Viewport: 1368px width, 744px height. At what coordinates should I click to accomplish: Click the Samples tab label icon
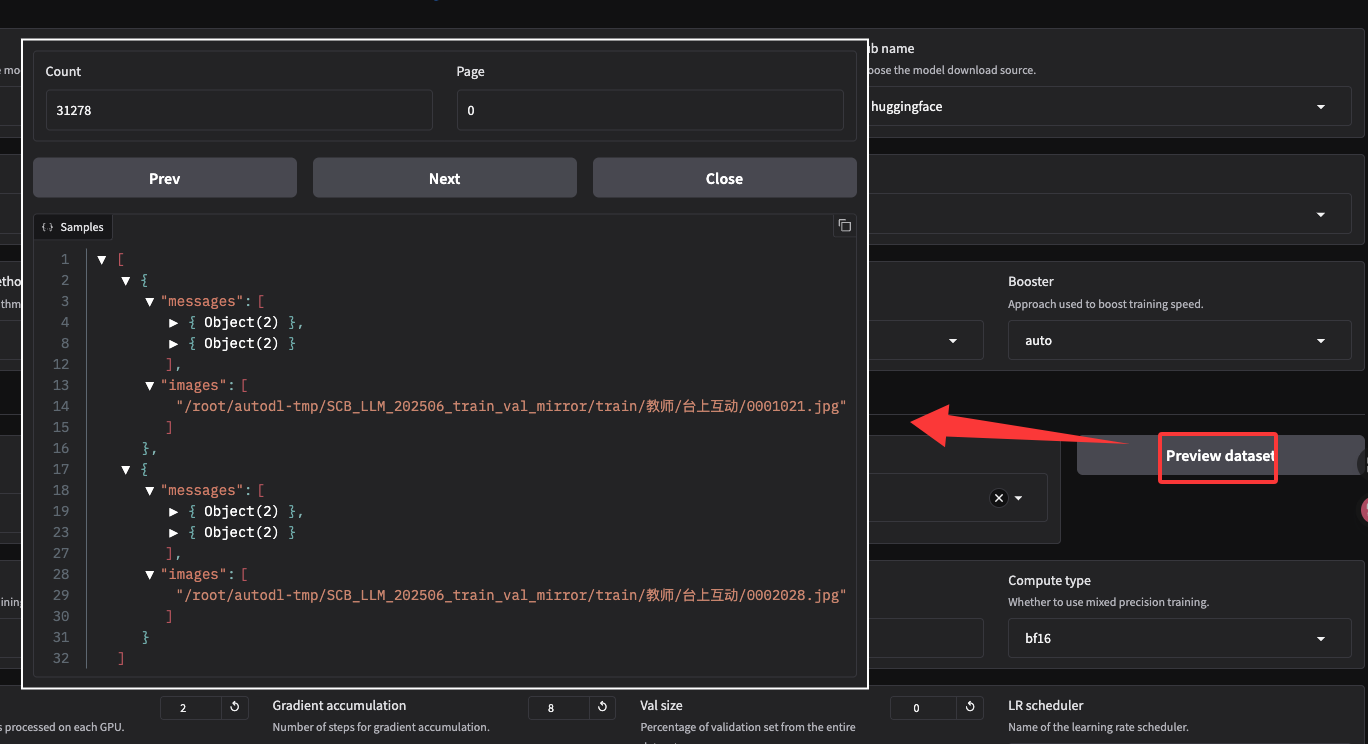tap(47, 227)
